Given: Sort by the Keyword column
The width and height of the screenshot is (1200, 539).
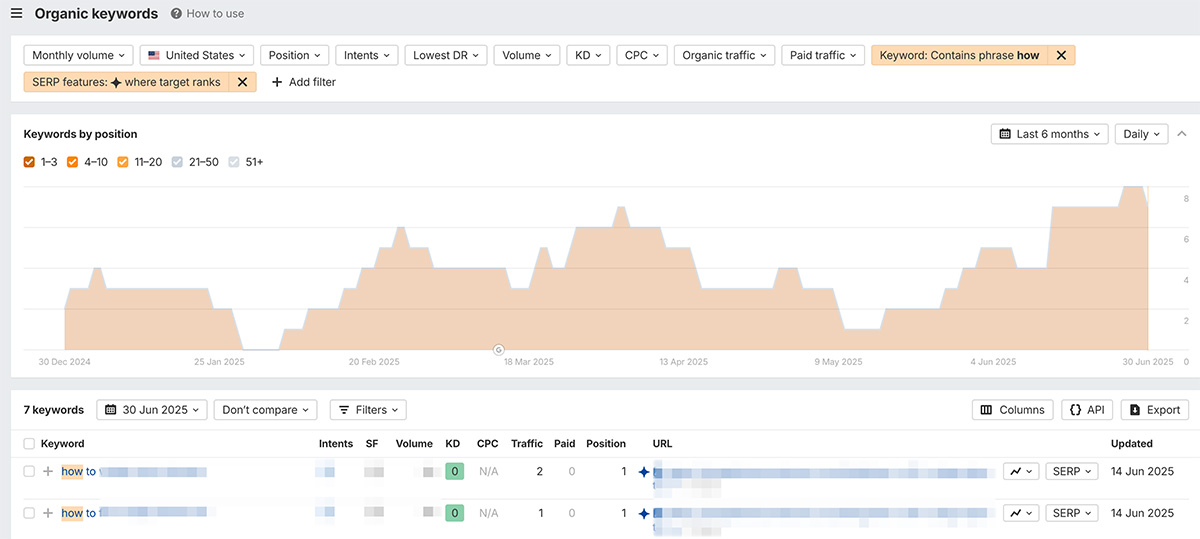Looking at the screenshot, I should tap(63, 444).
